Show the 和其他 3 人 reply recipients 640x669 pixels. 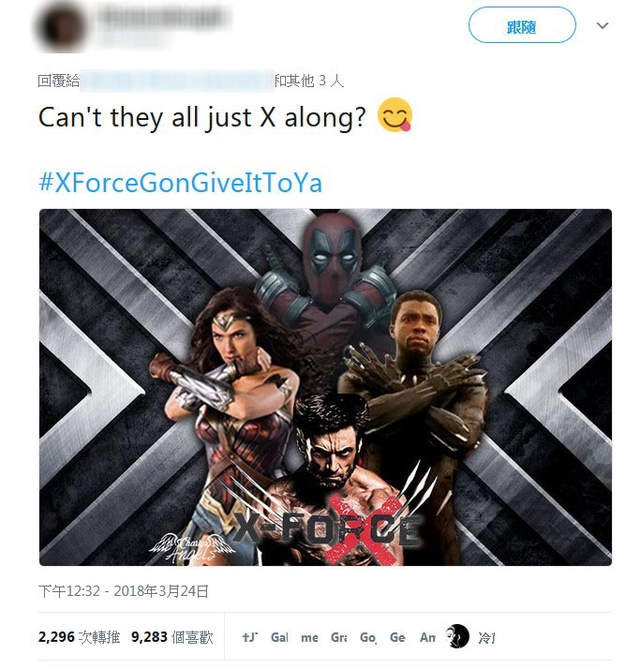pyautogui.click(x=309, y=80)
